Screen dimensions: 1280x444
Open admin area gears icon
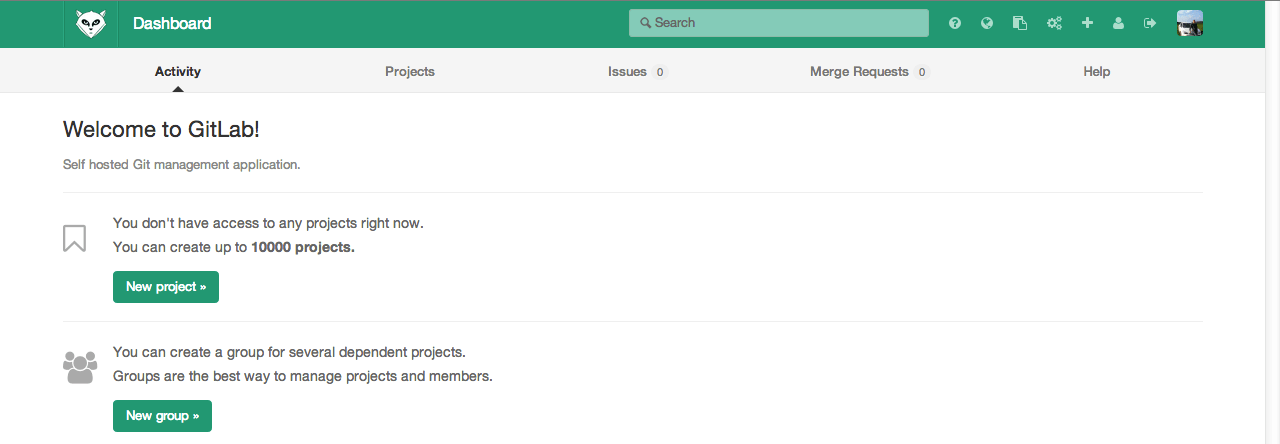pos(1054,23)
